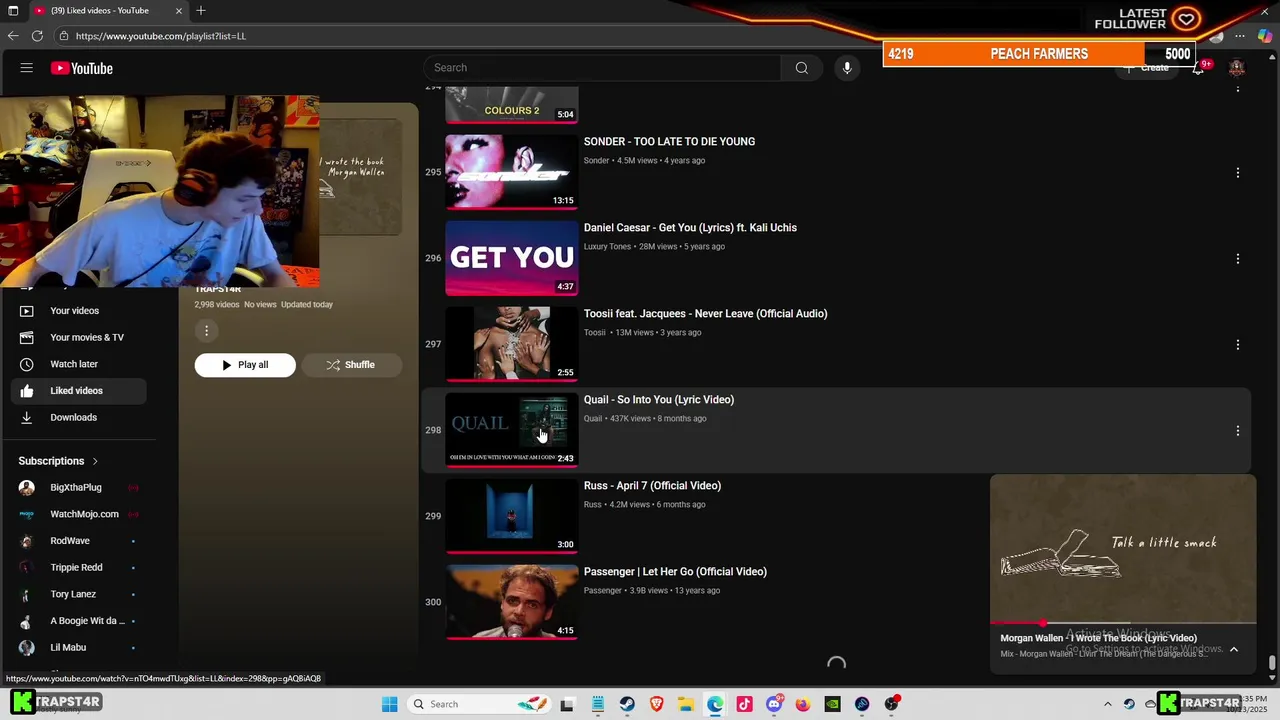This screenshot has height=720, width=1280.
Task: Open the Windows Start menu
Action: (389, 704)
